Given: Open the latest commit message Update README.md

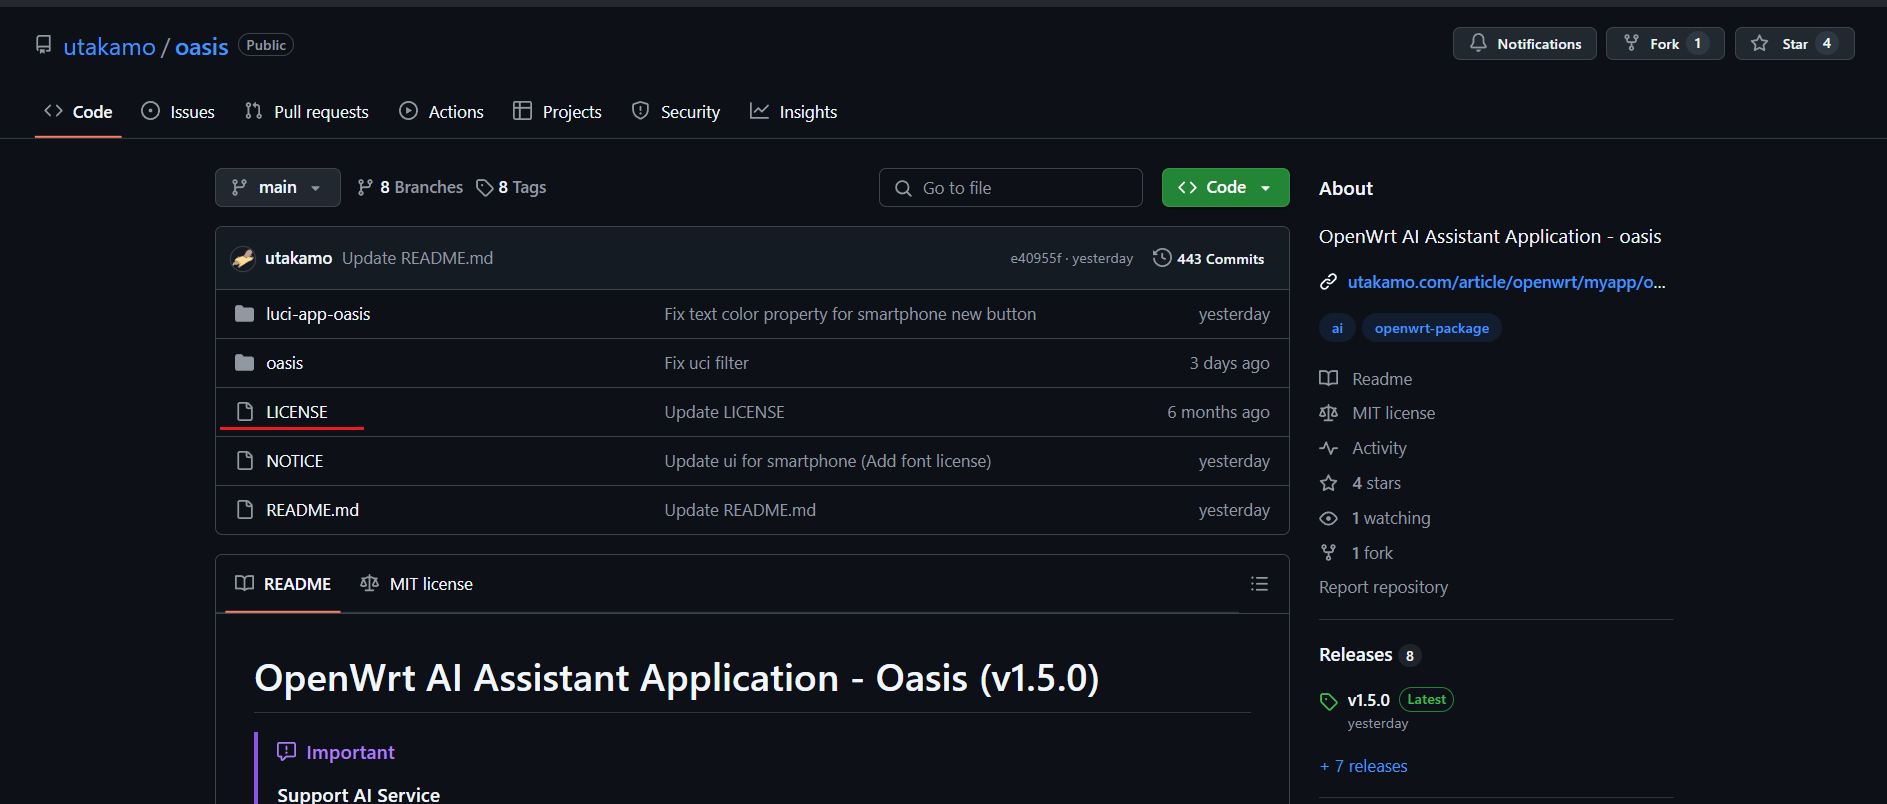Looking at the screenshot, I should click(417, 259).
